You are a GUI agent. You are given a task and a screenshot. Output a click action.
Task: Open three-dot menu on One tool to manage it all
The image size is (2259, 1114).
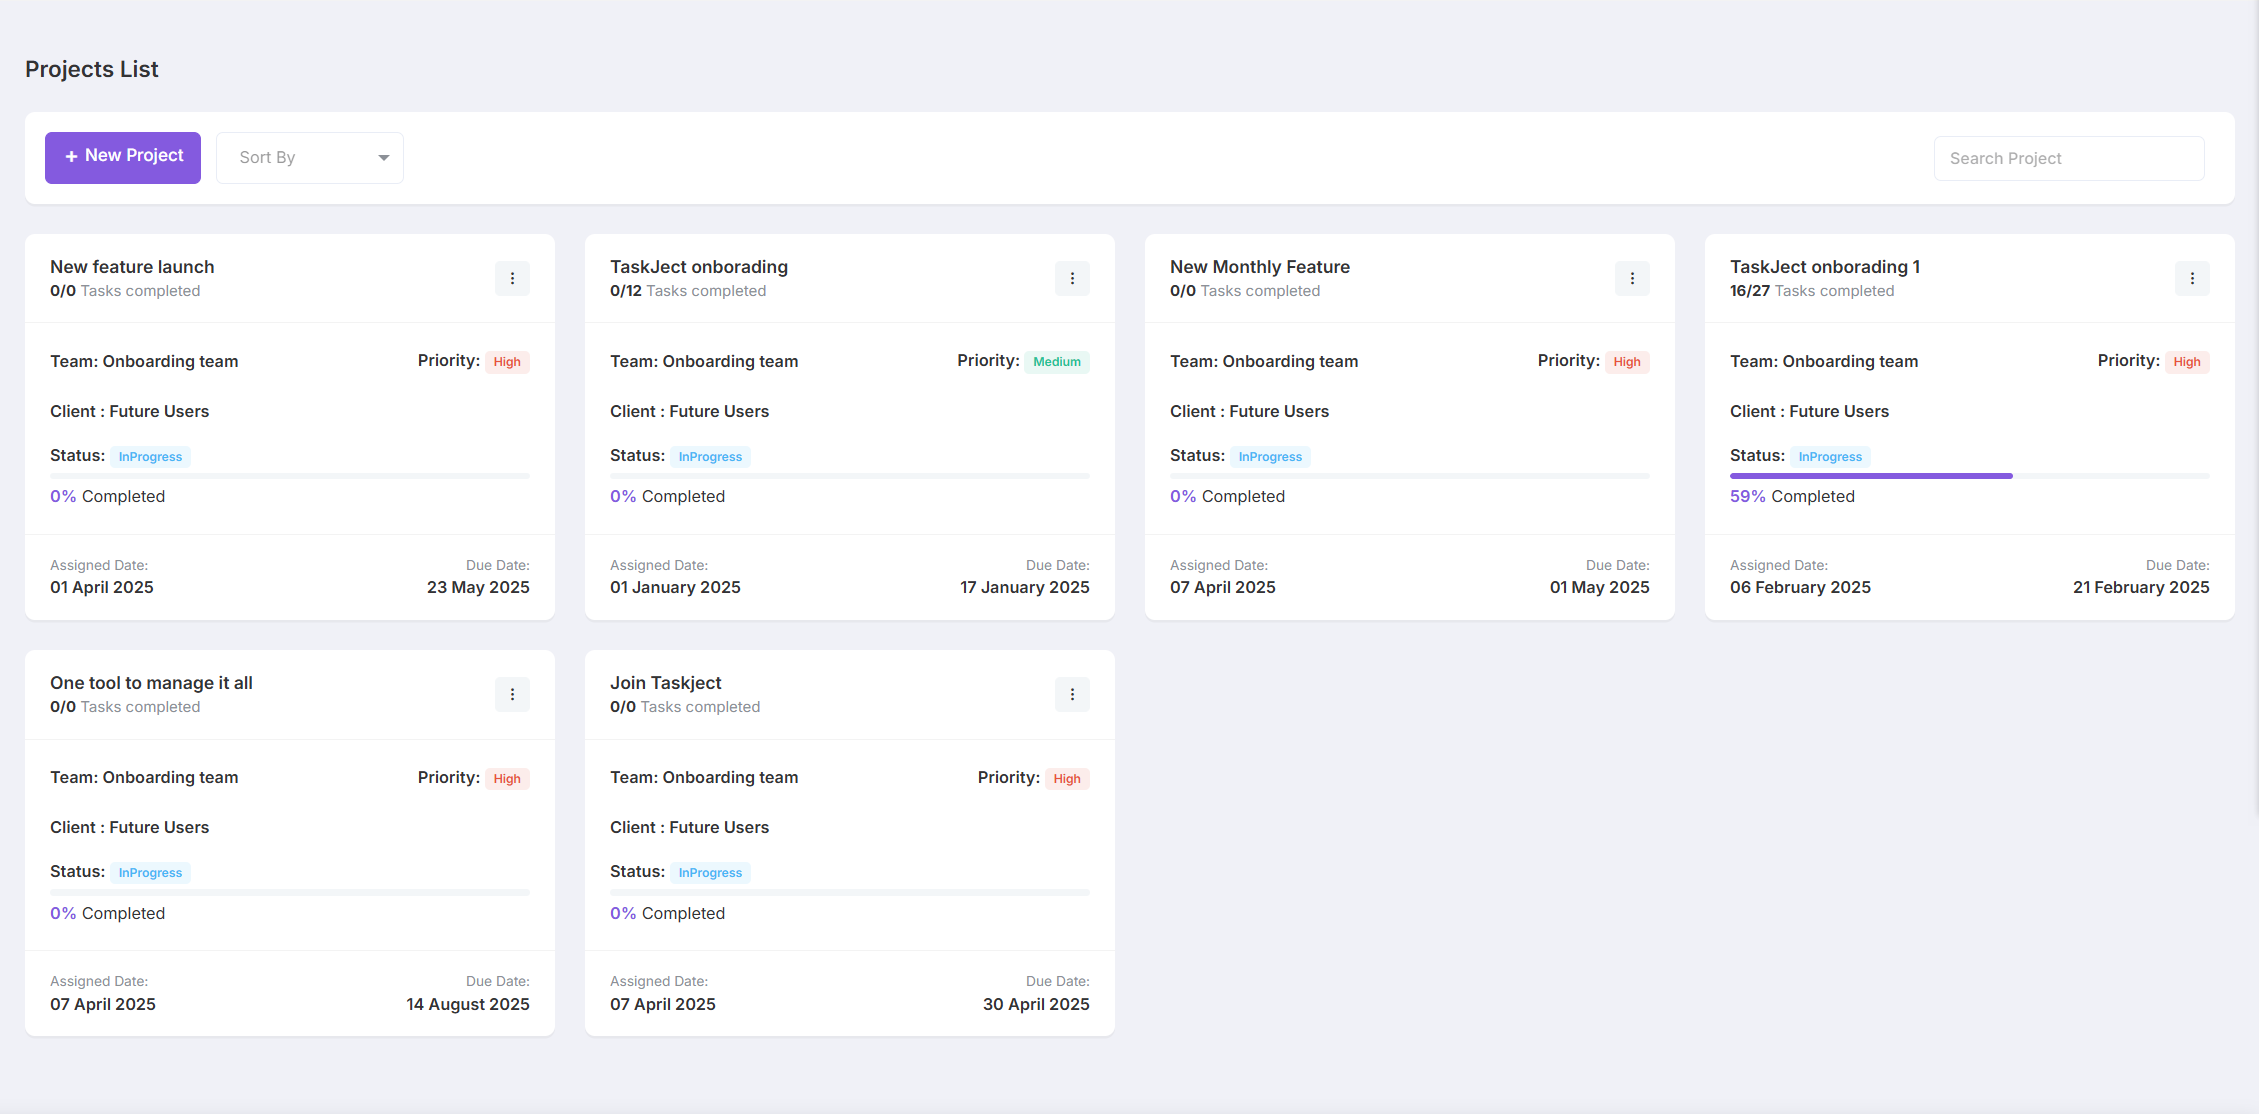[512, 694]
